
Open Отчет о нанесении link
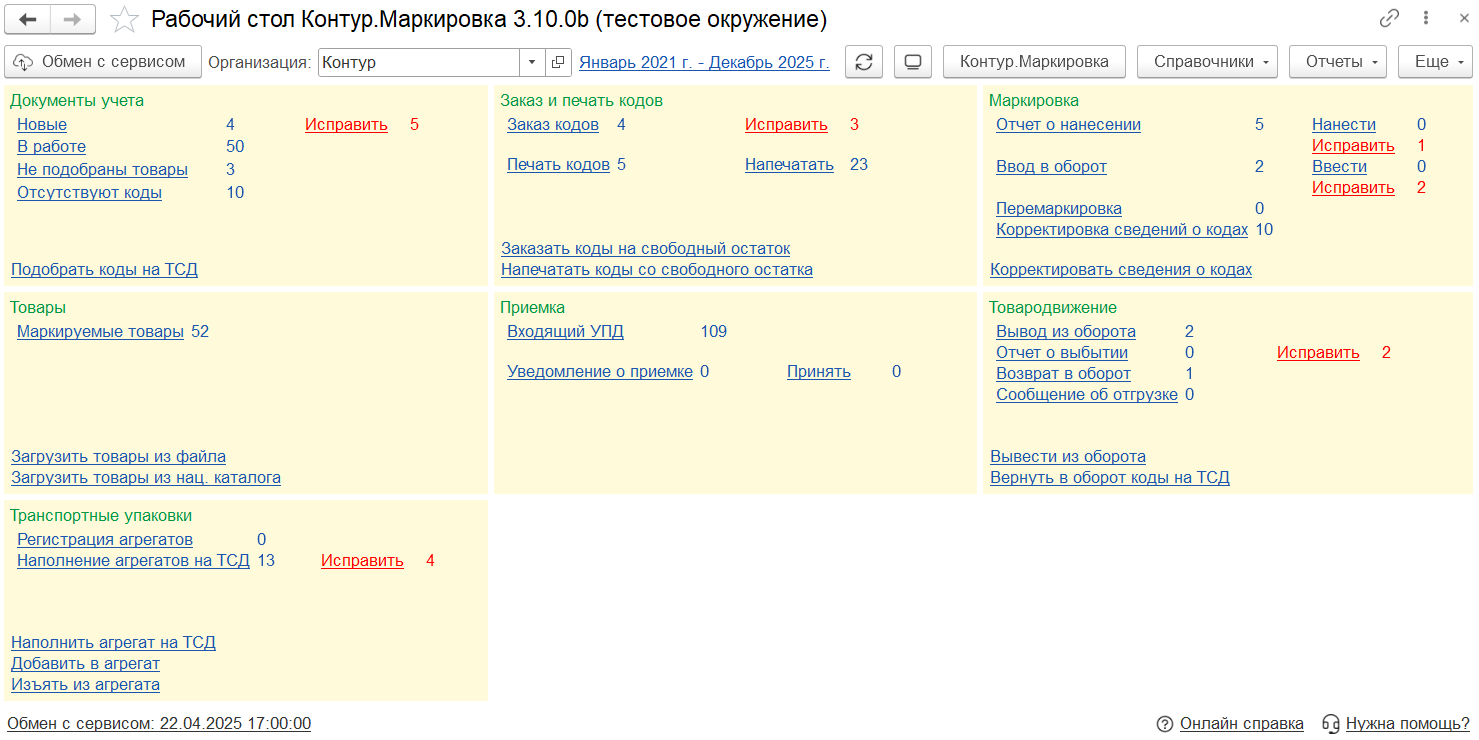click(1068, 125)
